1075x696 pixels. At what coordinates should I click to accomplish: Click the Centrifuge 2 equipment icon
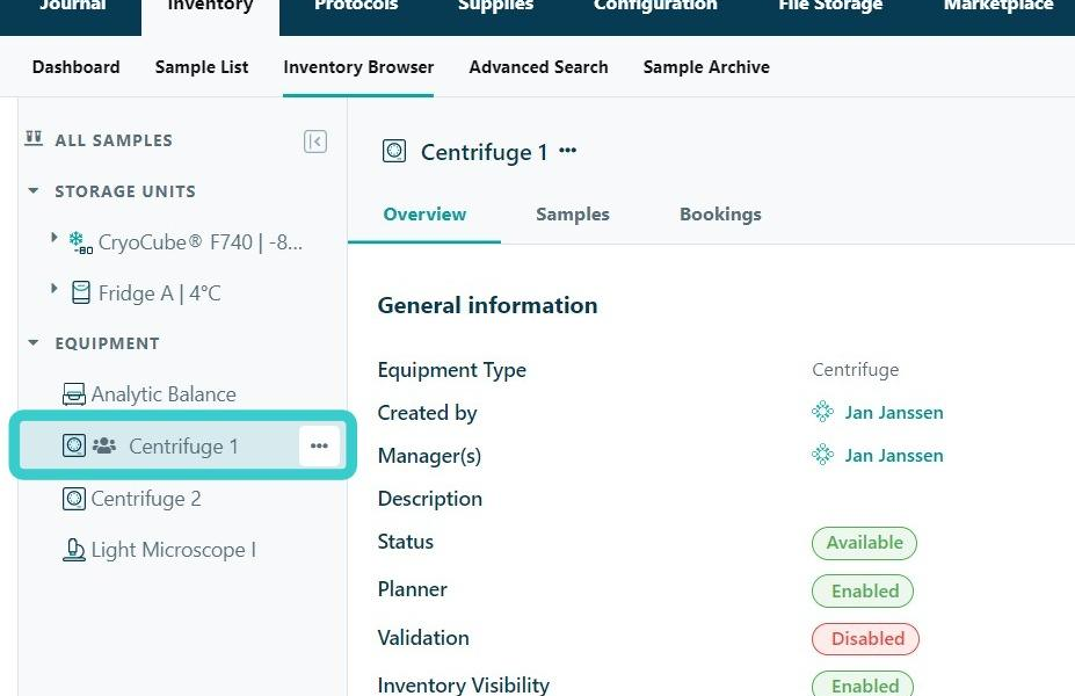[x=74, y=499]
